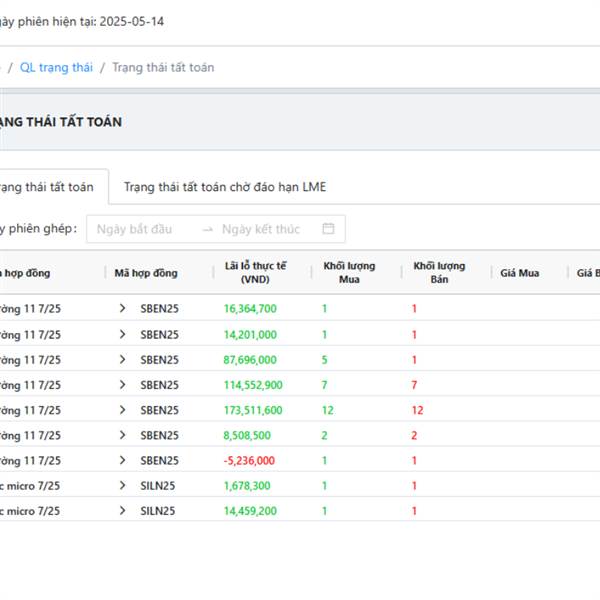This screenshot has height=600, width=600.
Task: Sort by Khối lượng Mua header
Action: click(349, 272)
